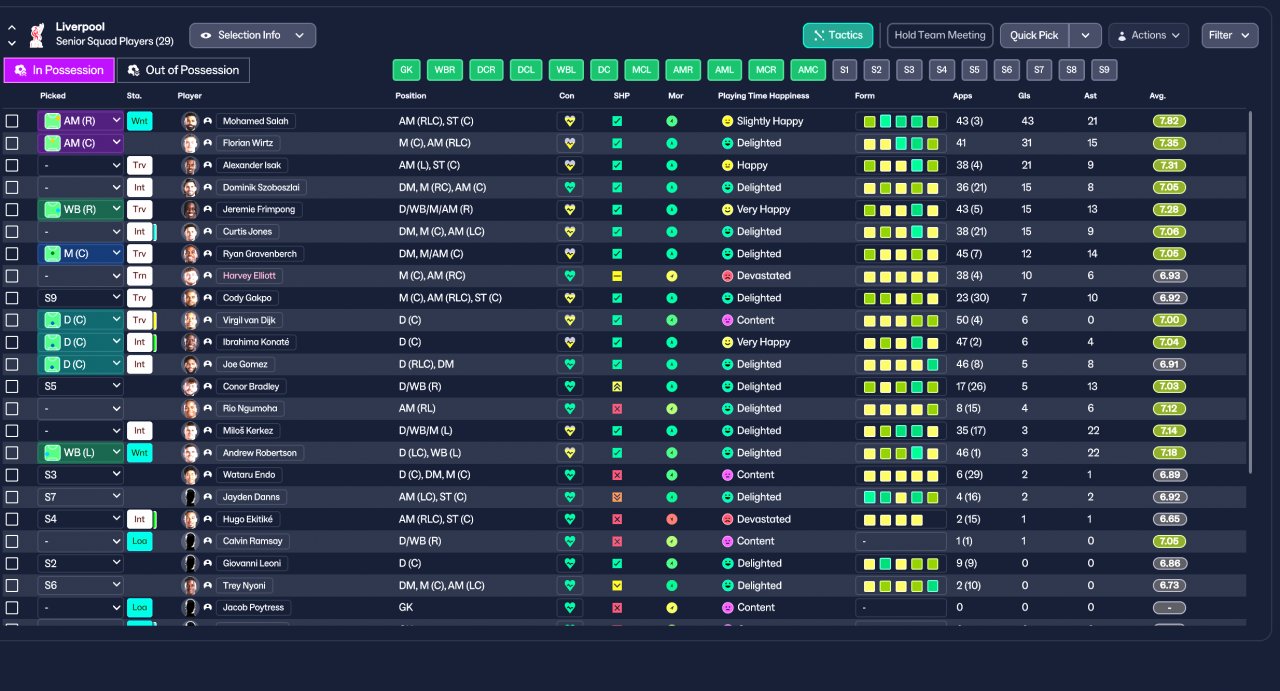1280x691 pixels.
Task: Open Alexander Isak's picked position dropdown
Action: point(81,165)
